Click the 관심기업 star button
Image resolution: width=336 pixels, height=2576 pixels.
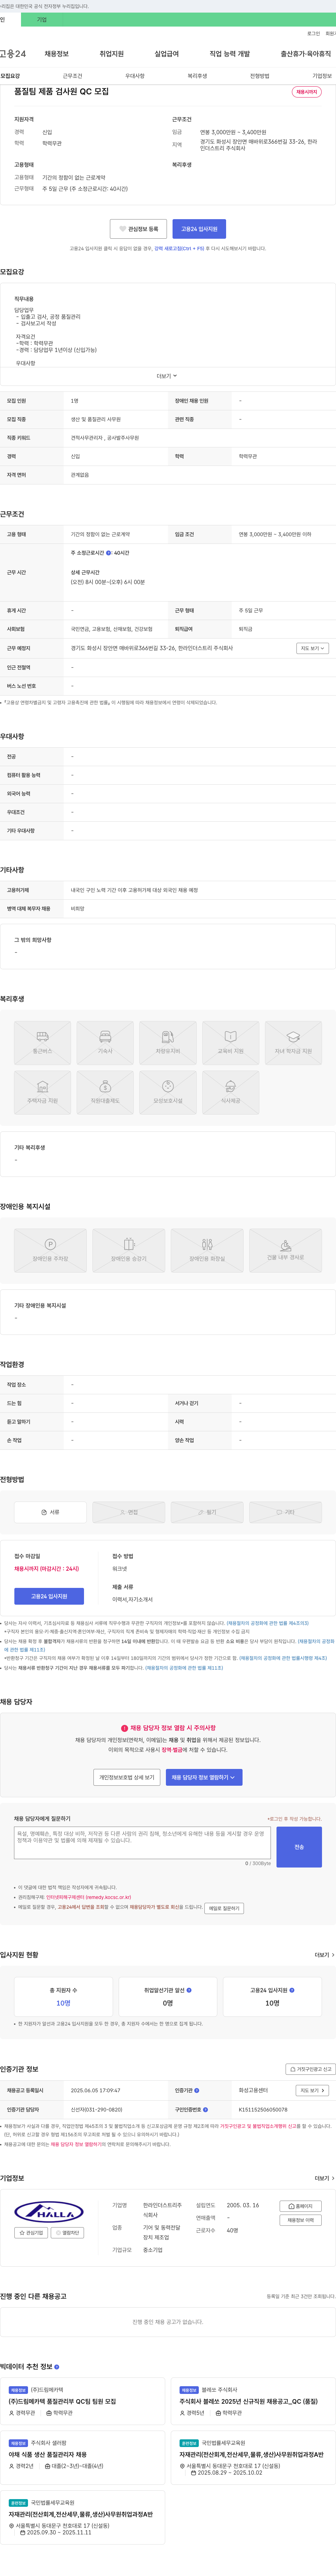point(31,2233)
